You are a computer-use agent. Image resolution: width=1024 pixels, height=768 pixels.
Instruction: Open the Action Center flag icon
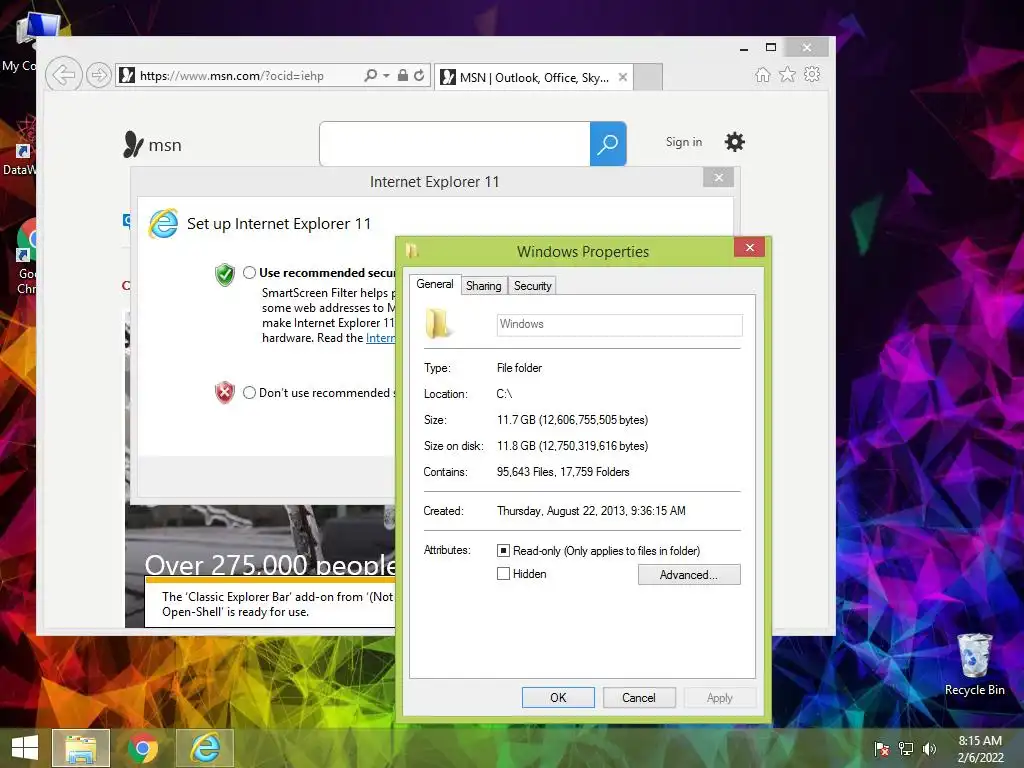coord(881,749)
